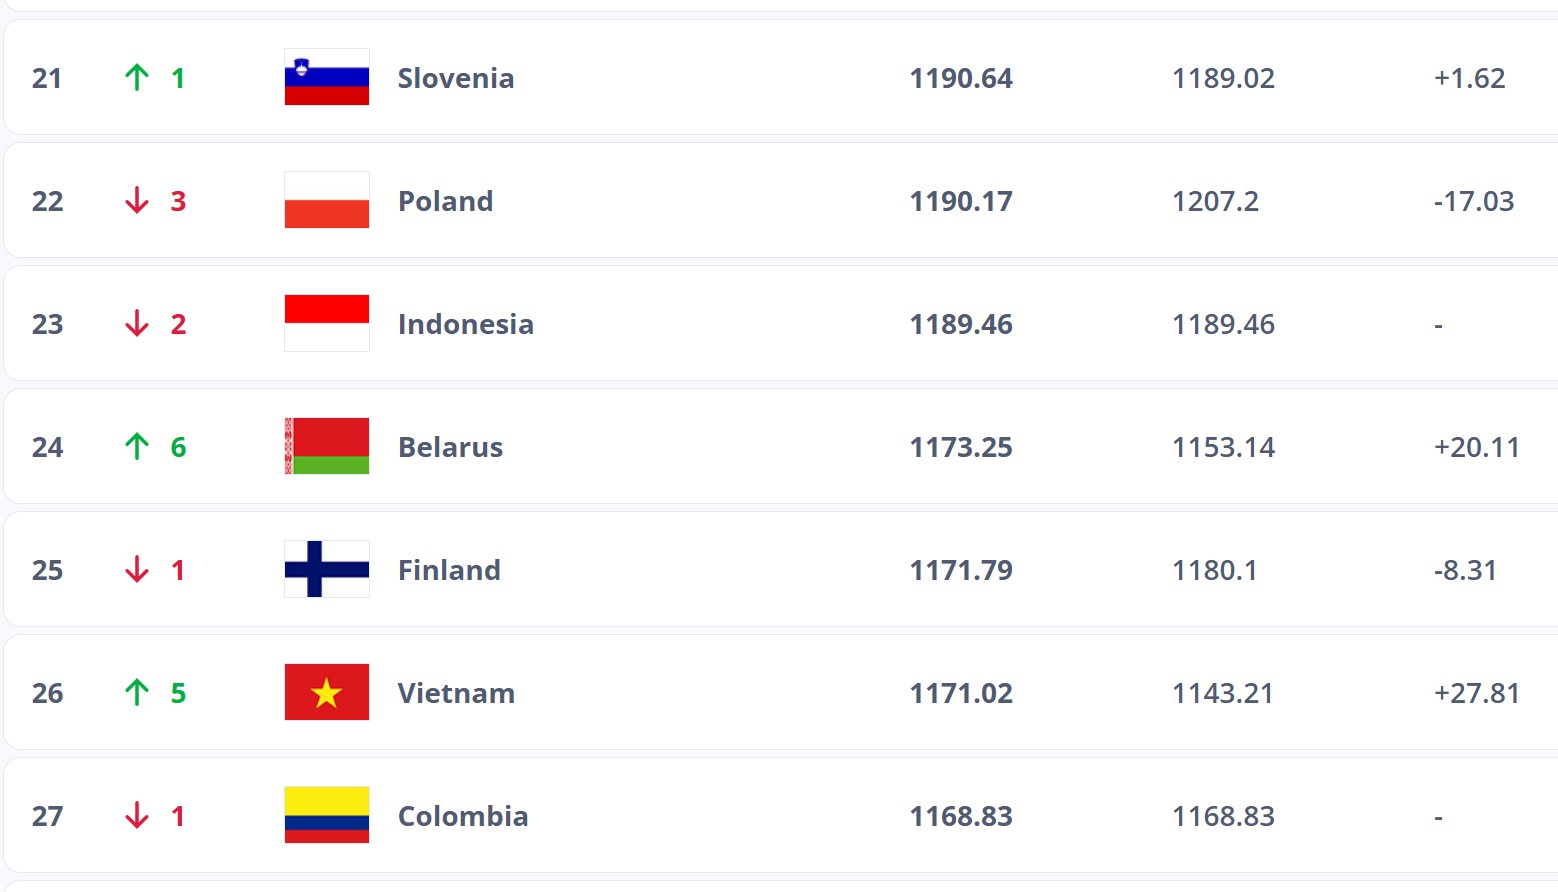Click Slovenia's total points 1190.64
The width and height of the screenshot is (1558, 892).
961,78
